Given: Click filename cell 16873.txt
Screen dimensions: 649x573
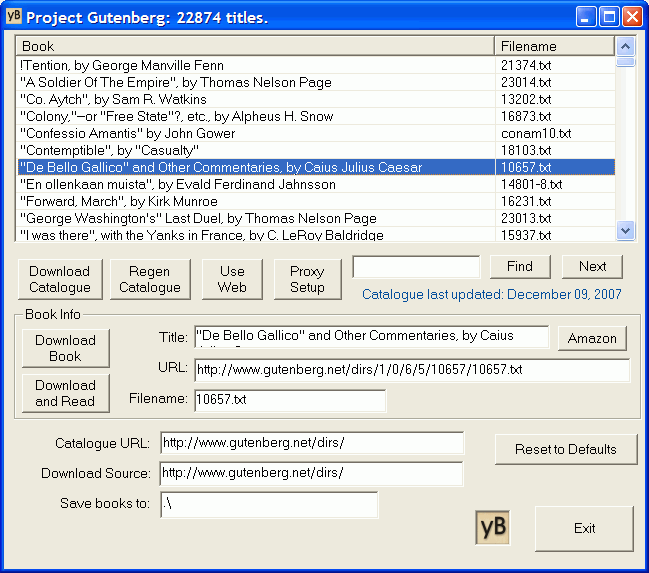Looking at the screenshot, I should coord(555,116).
